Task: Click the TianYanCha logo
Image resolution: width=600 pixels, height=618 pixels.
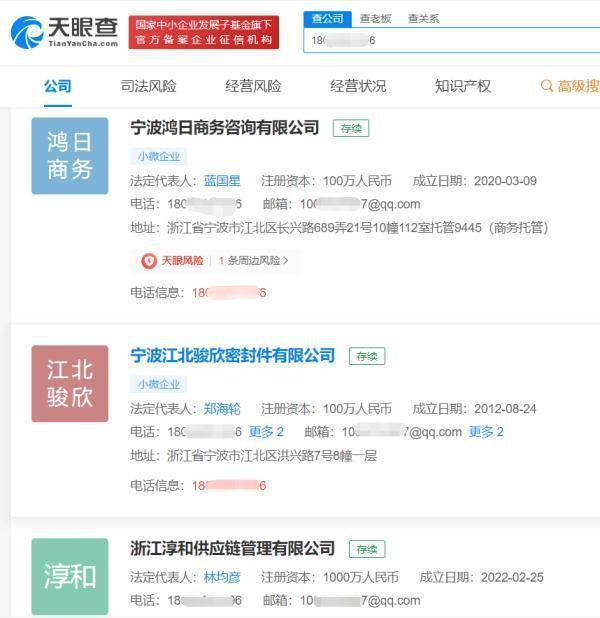Action: click(64, 32)
